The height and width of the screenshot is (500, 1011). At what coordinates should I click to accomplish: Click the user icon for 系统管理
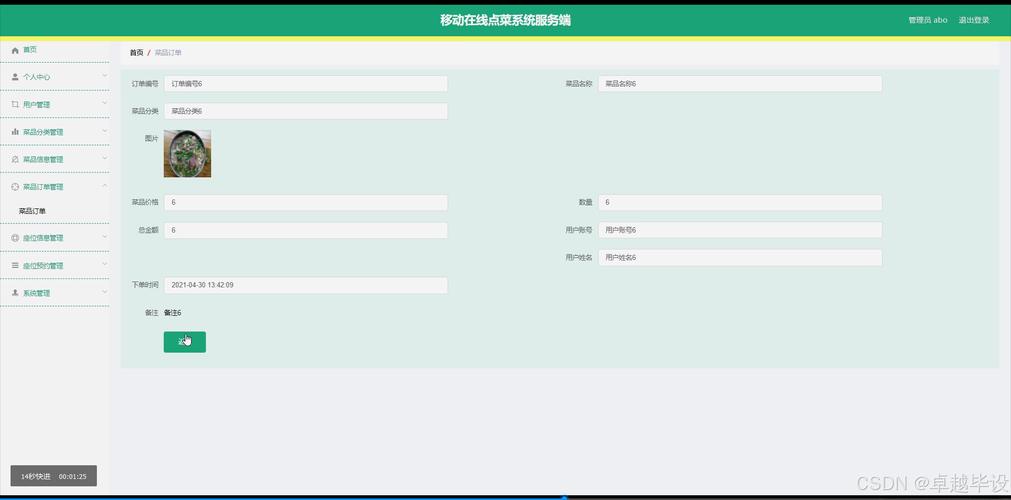[15, 293]
